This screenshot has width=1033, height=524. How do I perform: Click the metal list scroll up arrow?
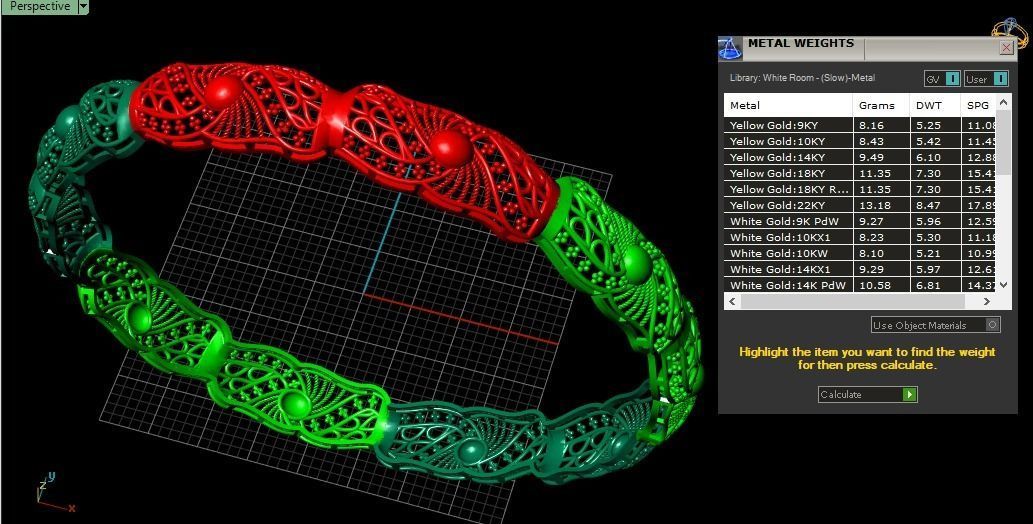tap(1003, 102)
